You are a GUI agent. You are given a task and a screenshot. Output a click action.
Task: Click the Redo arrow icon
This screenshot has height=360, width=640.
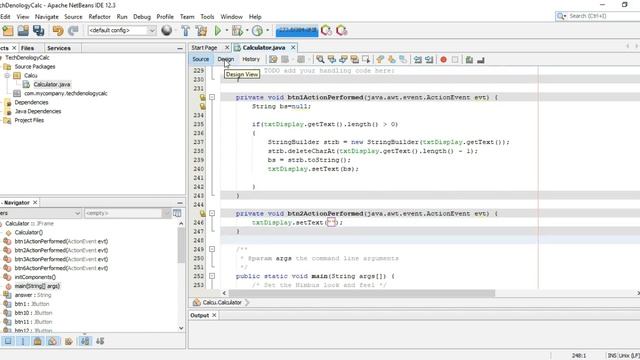(73, 31)
